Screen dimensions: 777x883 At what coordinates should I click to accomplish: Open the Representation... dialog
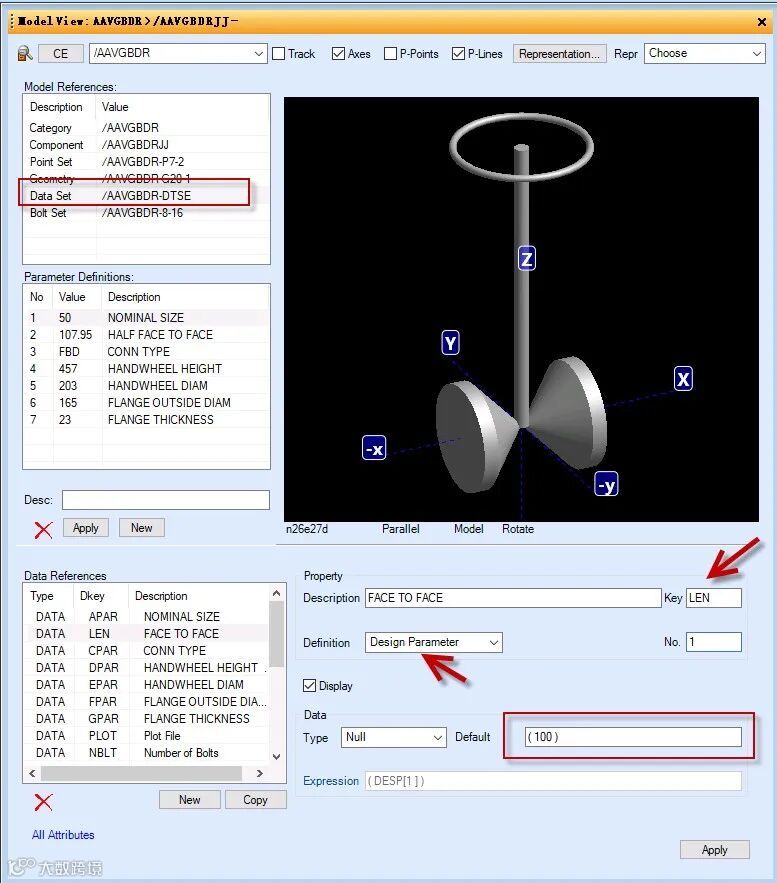pyautogui.click(x=559, y=53)
